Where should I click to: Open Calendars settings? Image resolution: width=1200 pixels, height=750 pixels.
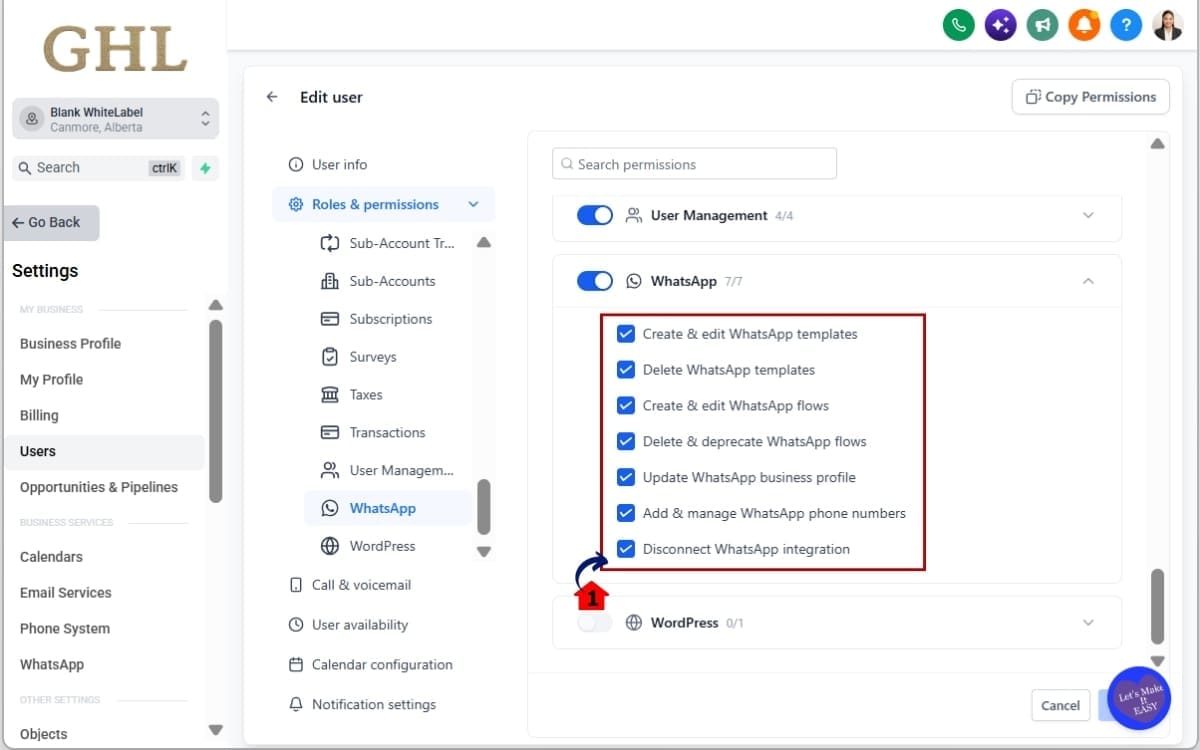(x=51, y=556)
